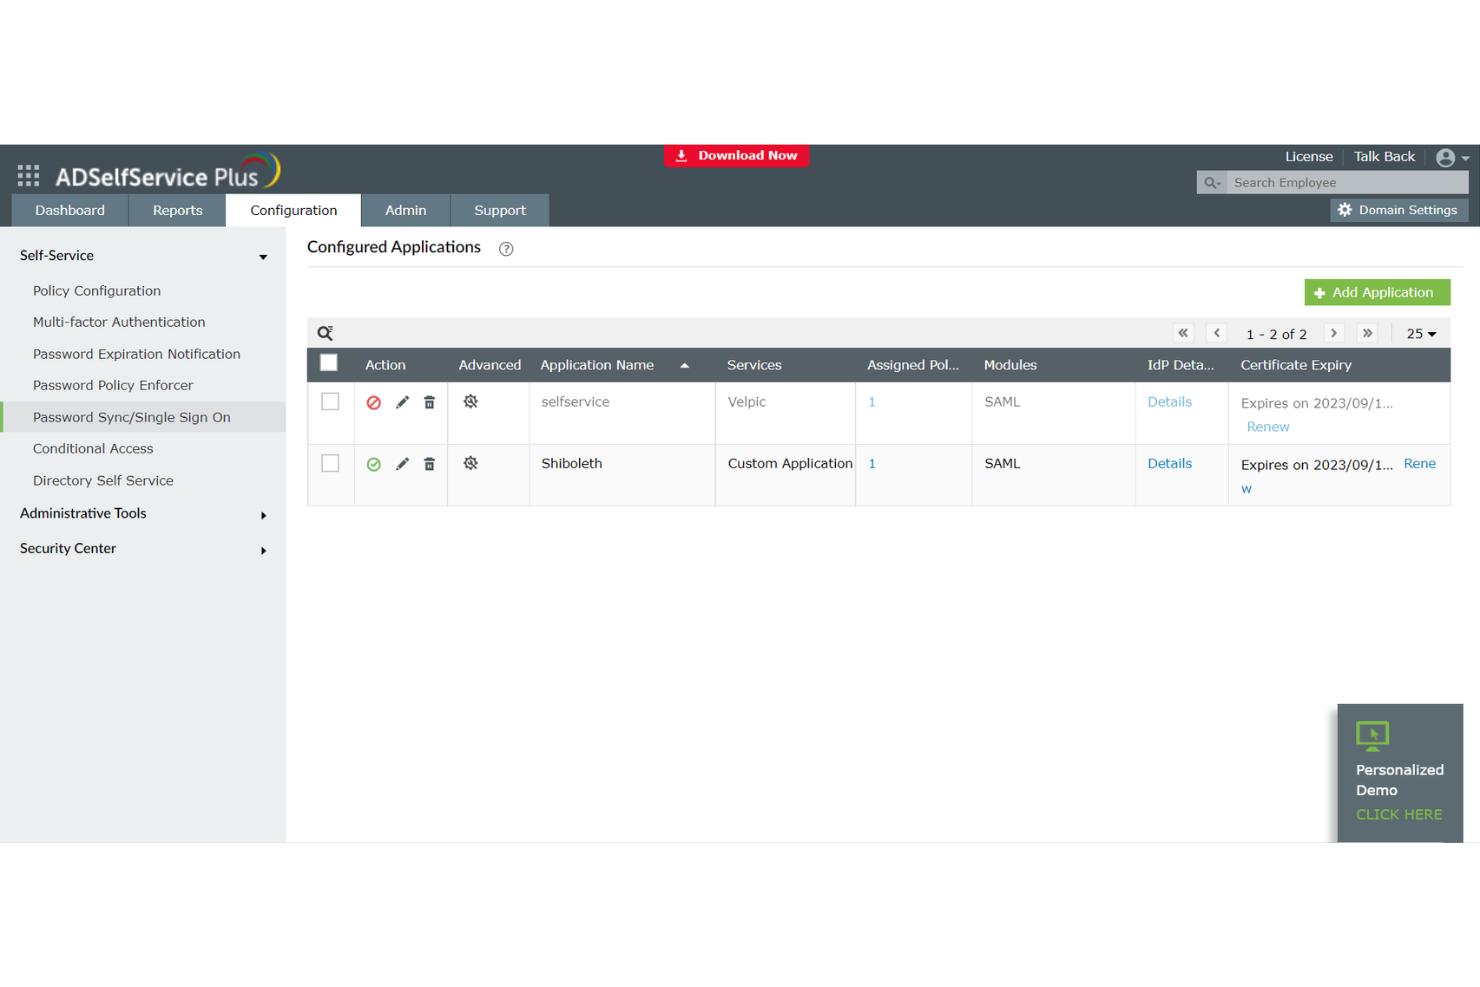Switch to the Admin tab
The width and height of the screenshot is (1480, 987).
406,210
